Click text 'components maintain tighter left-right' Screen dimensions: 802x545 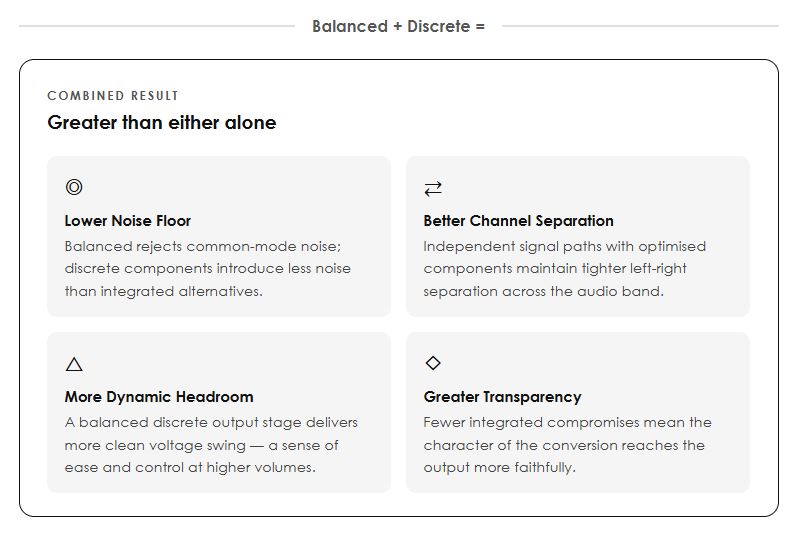(x=554, y=269)
